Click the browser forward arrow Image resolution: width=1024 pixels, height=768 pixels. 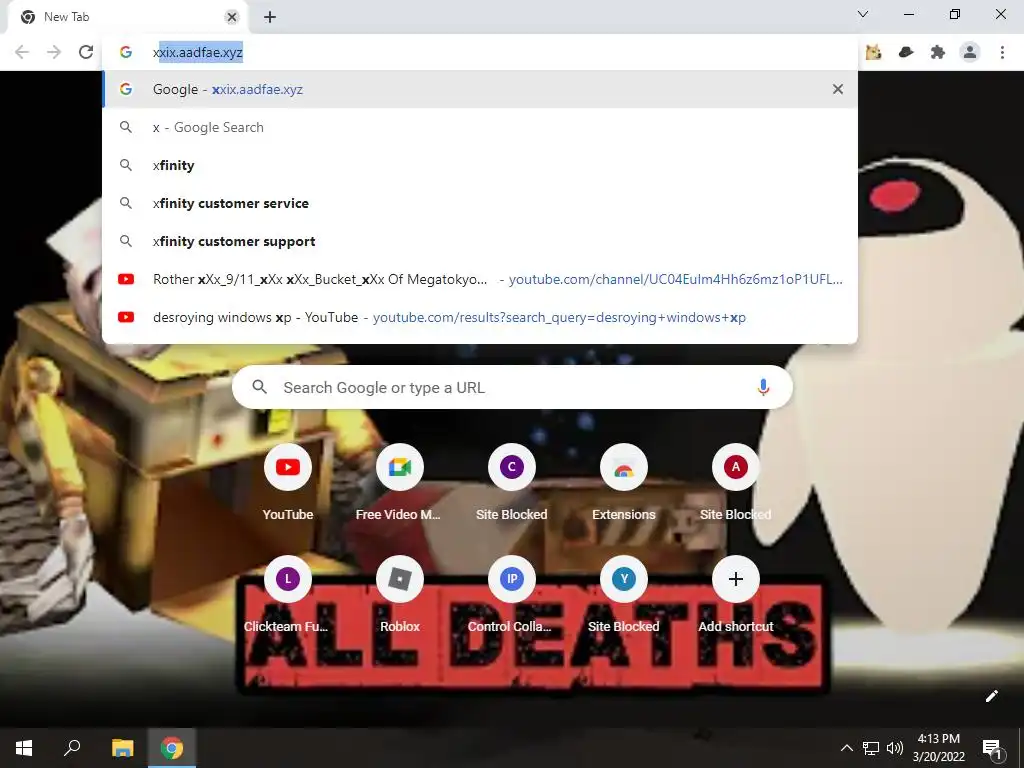[x=54, y=52]
